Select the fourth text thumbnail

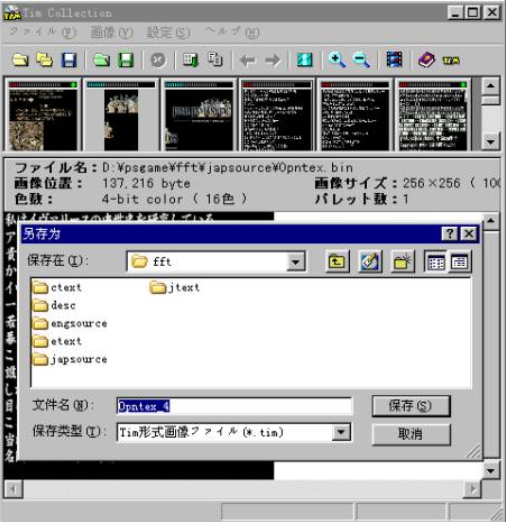[x=277, y=115]
